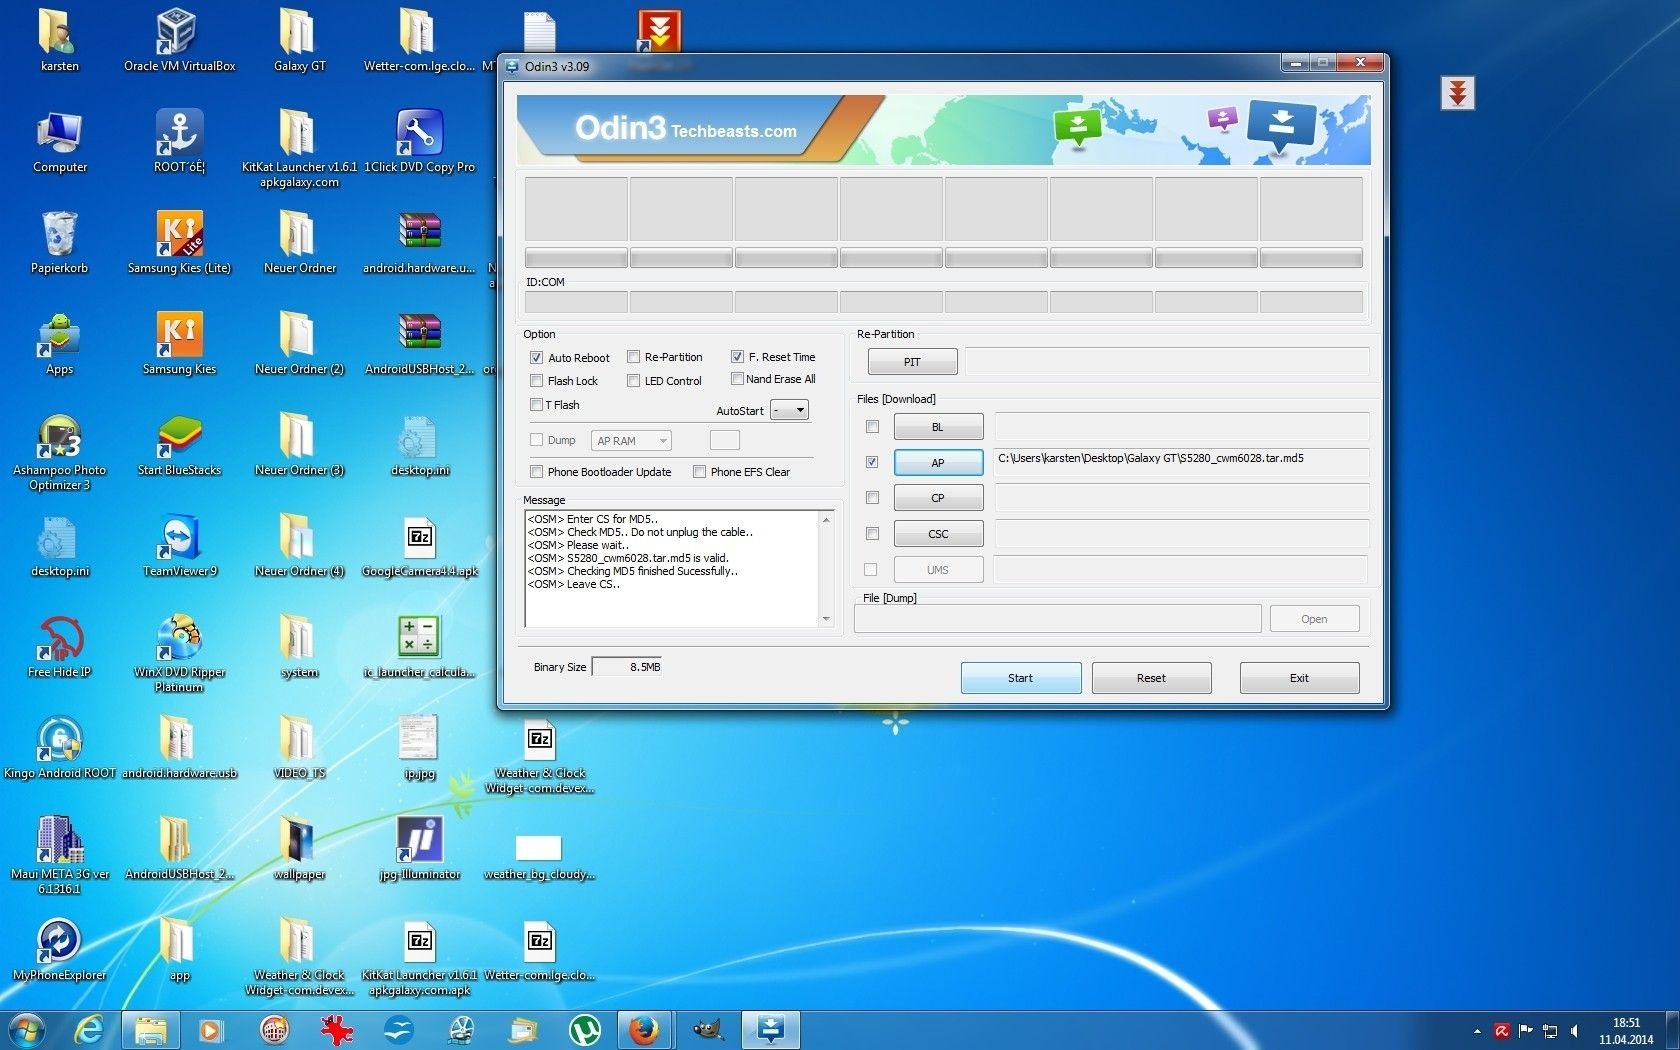Click message log scrollbar down arrow
The height and width of the screenshot is (1050, 1680).
pyautogui.click(x=826, y=619)
